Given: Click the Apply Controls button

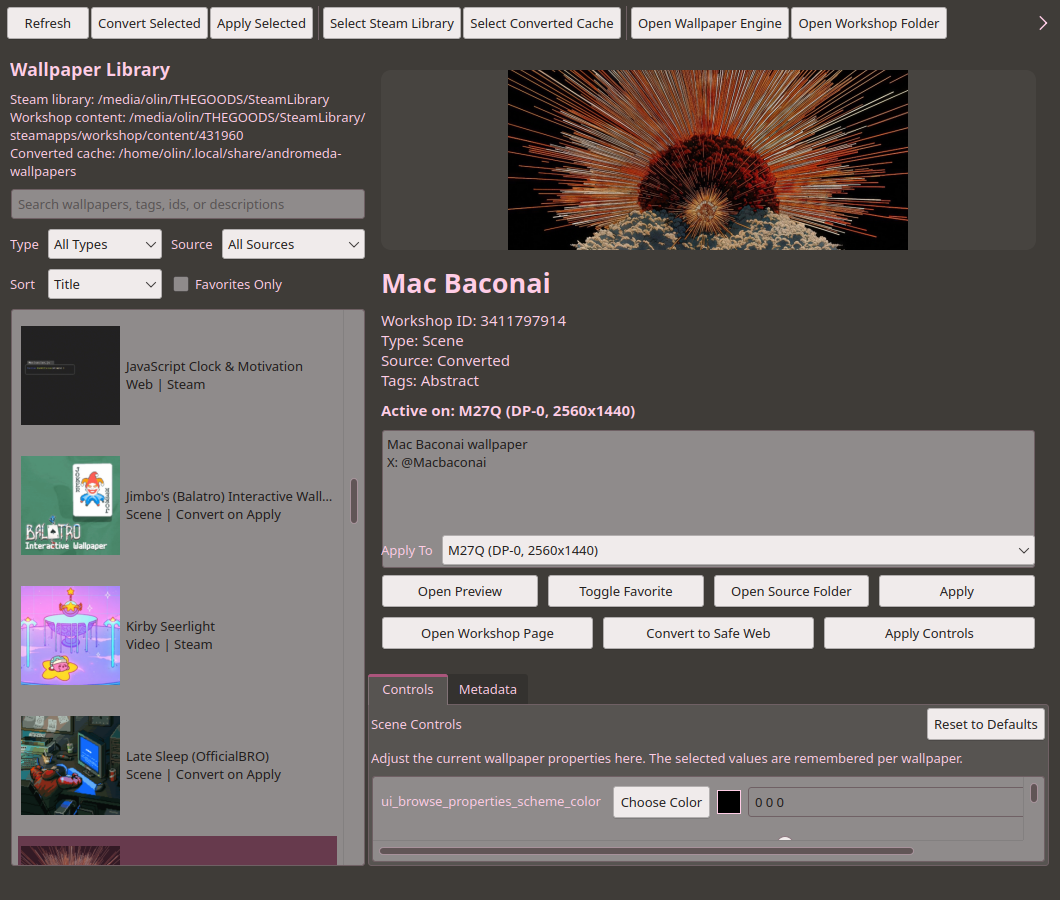Looking at the screenshot, I should [x=929, y=633].
